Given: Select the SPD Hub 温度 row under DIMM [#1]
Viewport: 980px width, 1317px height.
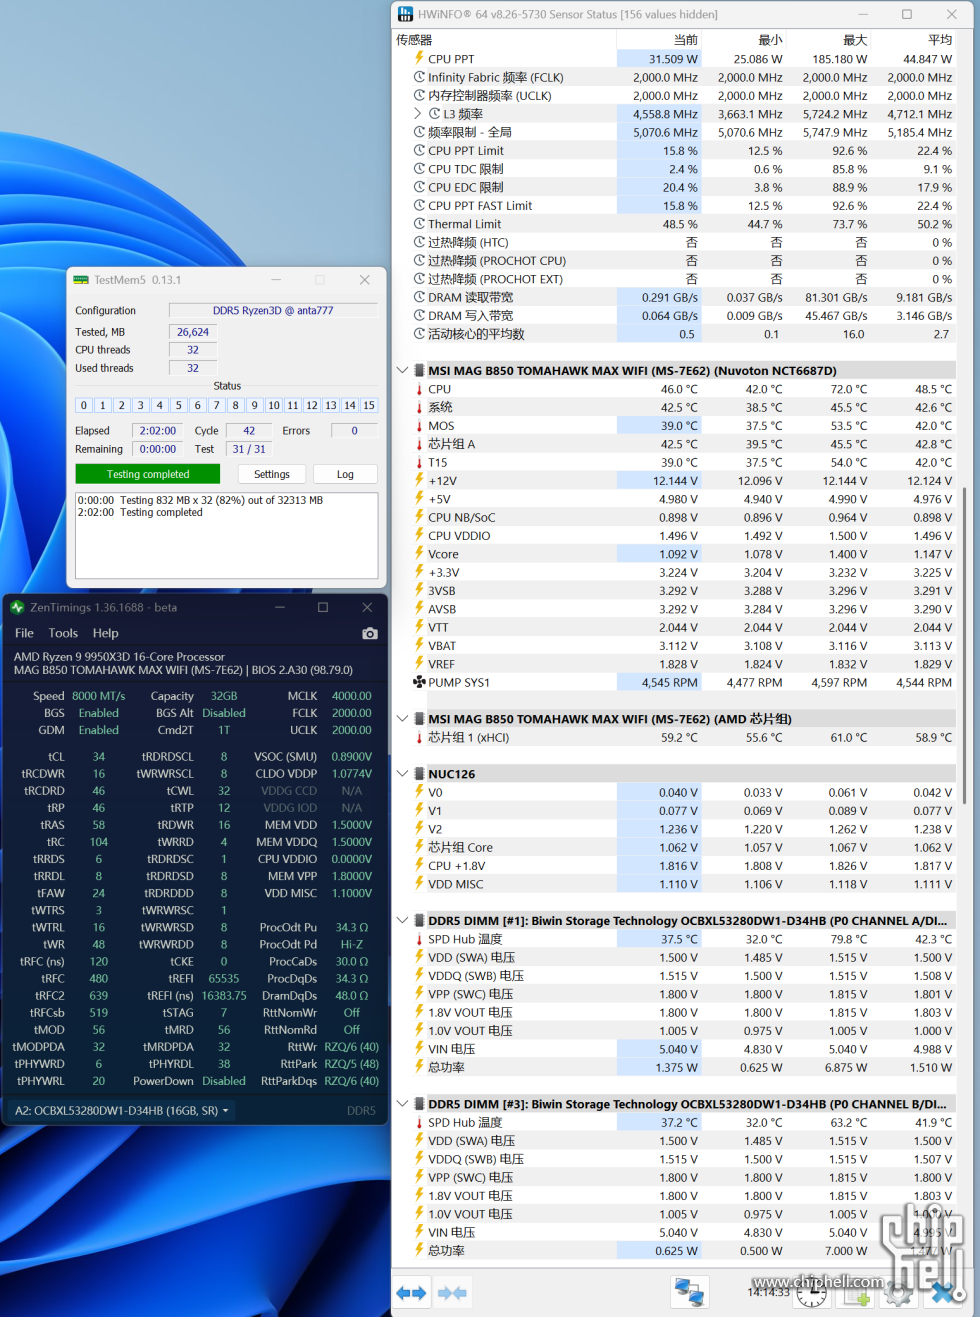Looking at the screenshot, I should [x=675, y=939].
